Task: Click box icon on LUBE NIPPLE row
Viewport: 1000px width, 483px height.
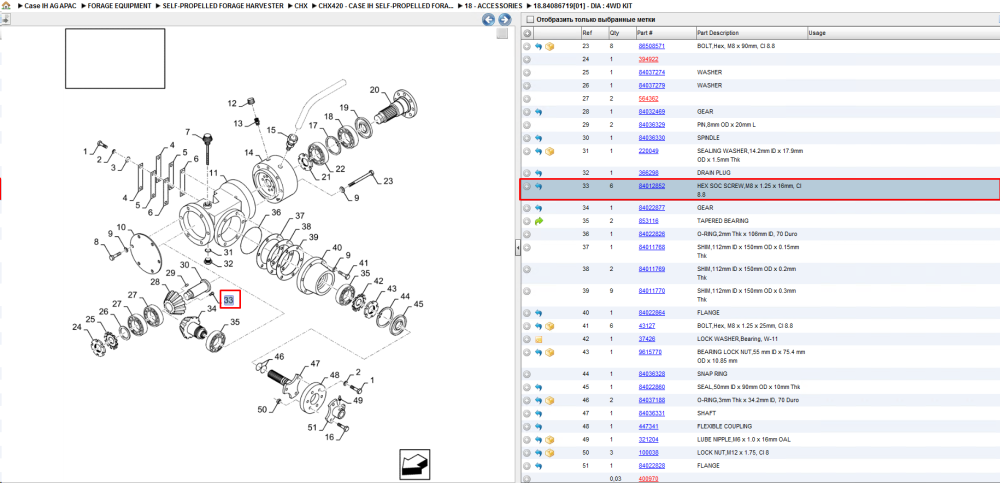Action: (x=549, y=440)
